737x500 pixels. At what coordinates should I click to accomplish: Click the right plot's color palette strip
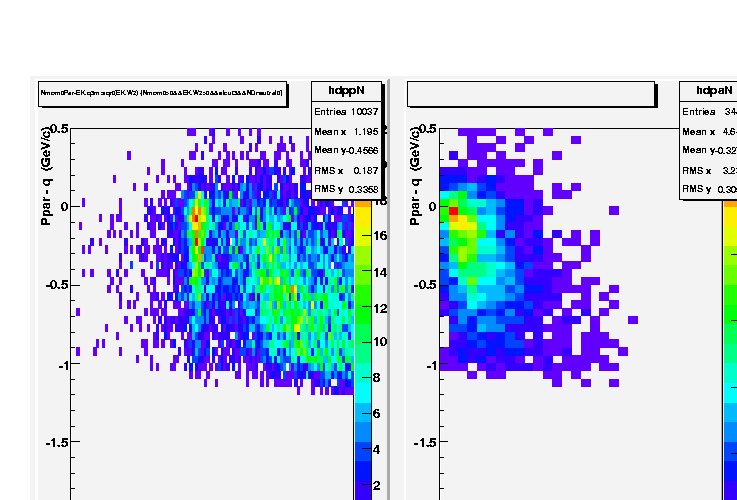click(730, 350)
